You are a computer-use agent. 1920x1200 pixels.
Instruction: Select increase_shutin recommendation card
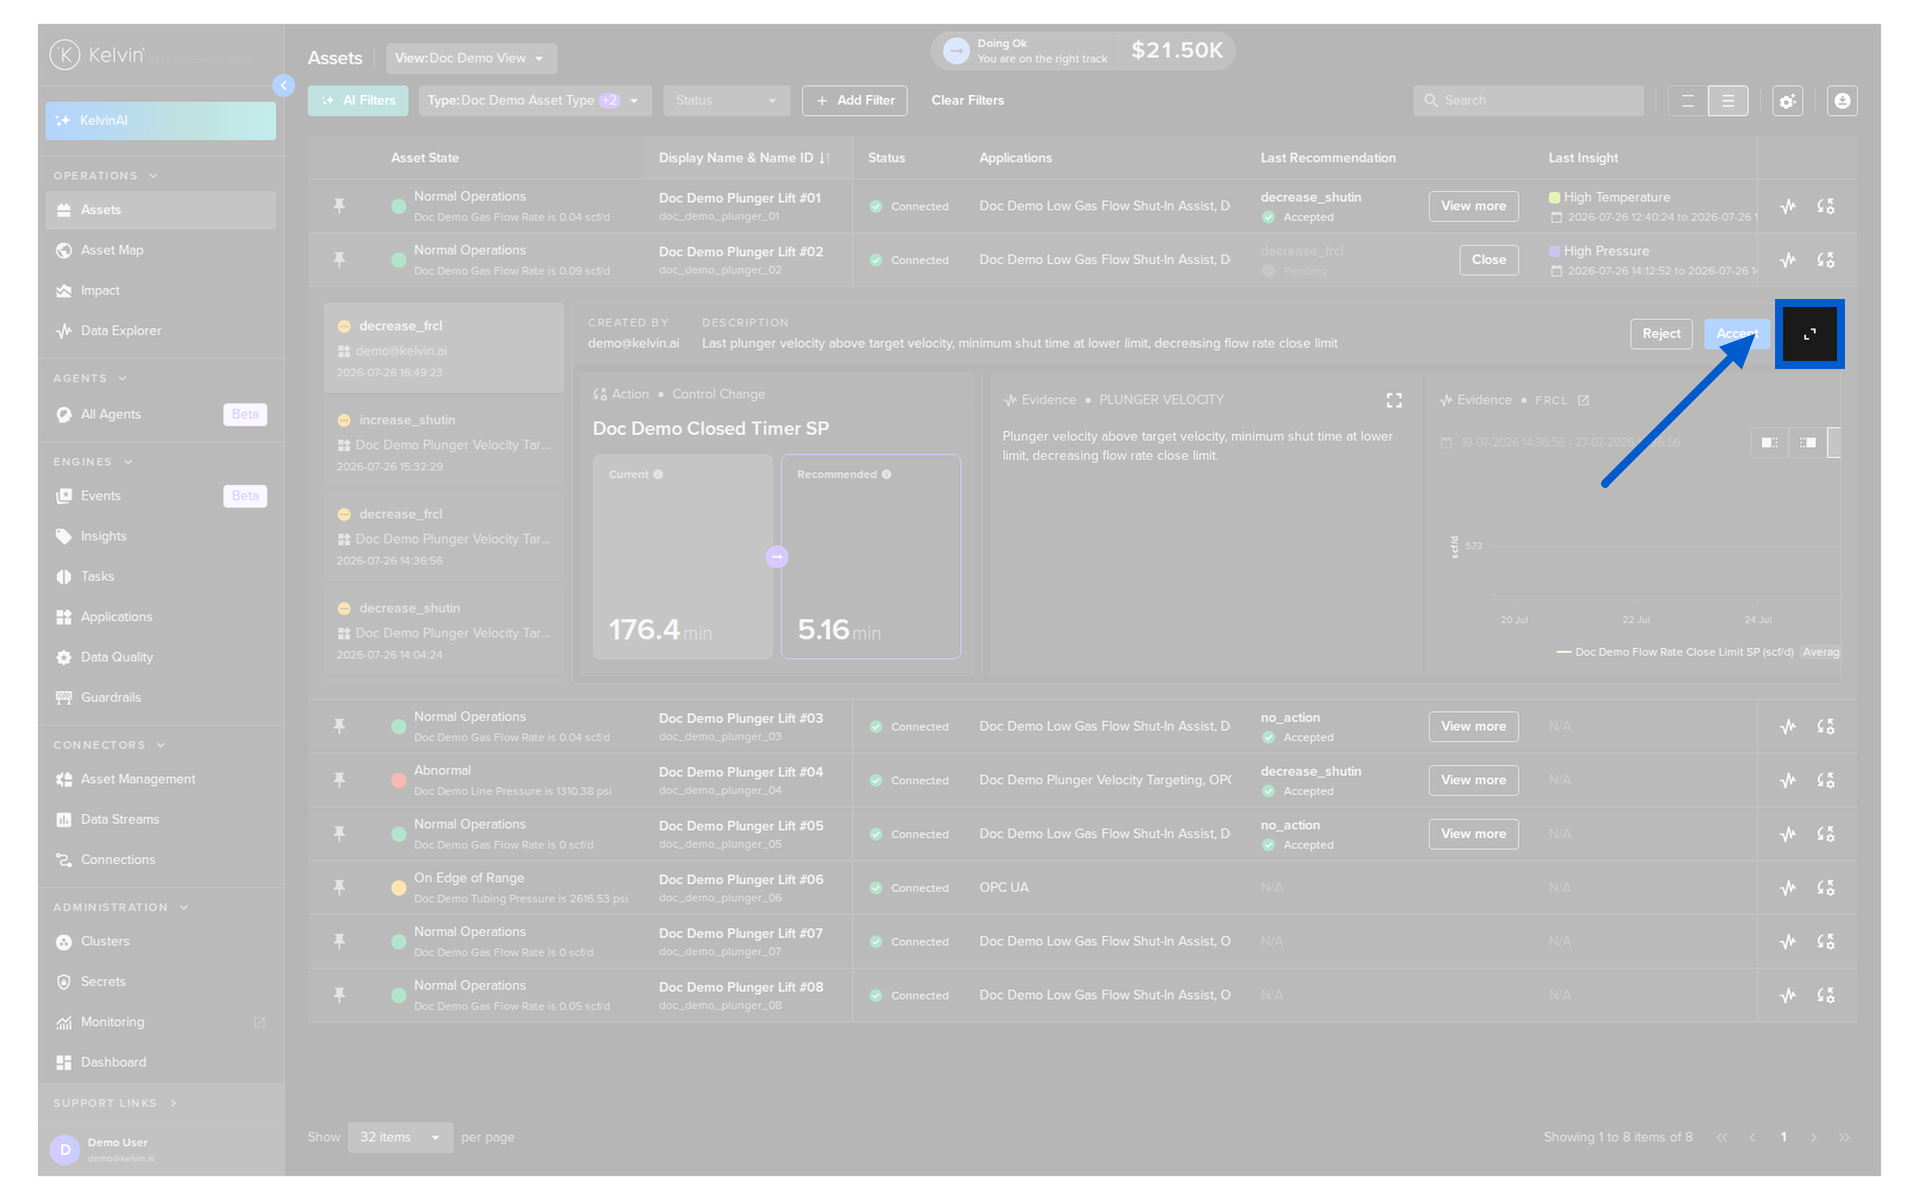point(444,443)
